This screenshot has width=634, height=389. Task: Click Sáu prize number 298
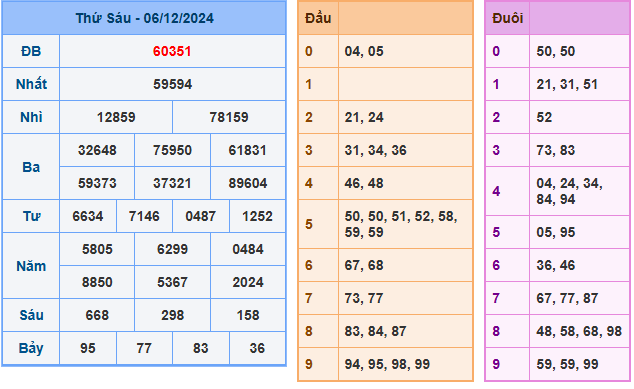172,315
